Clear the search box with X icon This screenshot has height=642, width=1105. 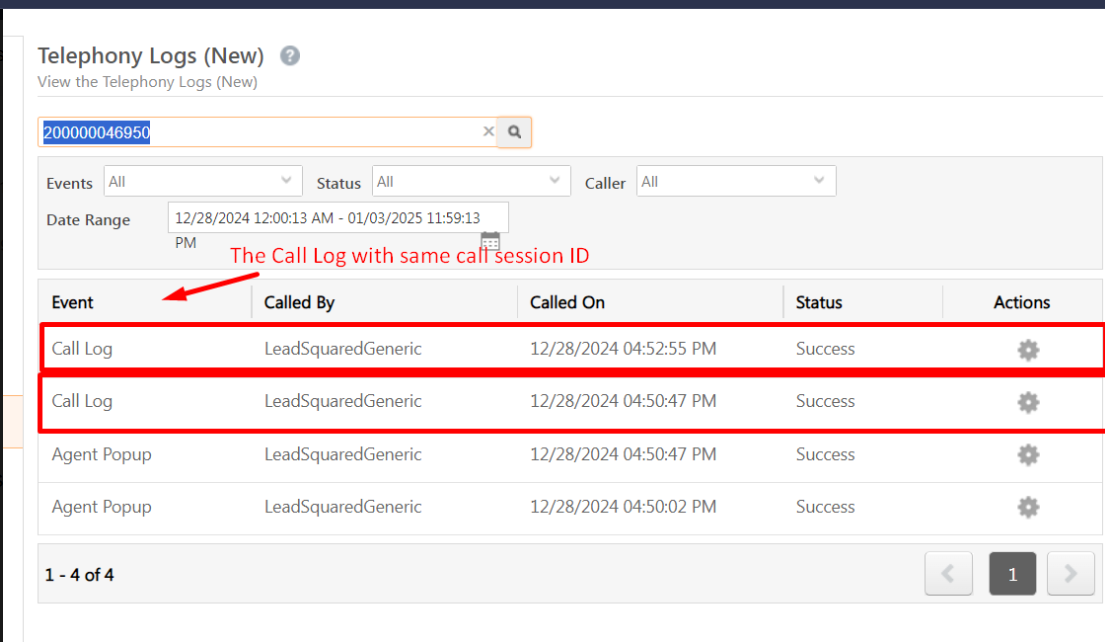[489, 132]
